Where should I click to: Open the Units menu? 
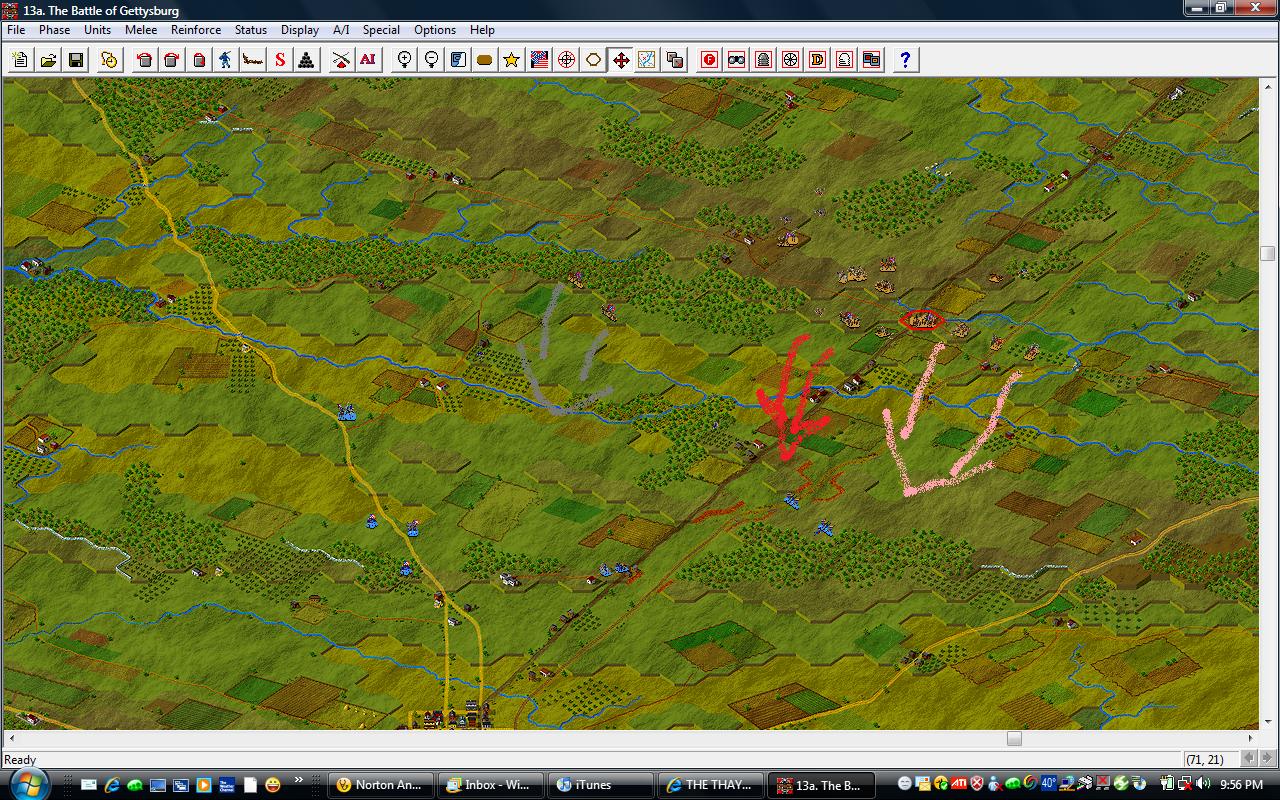click(97, 30)
